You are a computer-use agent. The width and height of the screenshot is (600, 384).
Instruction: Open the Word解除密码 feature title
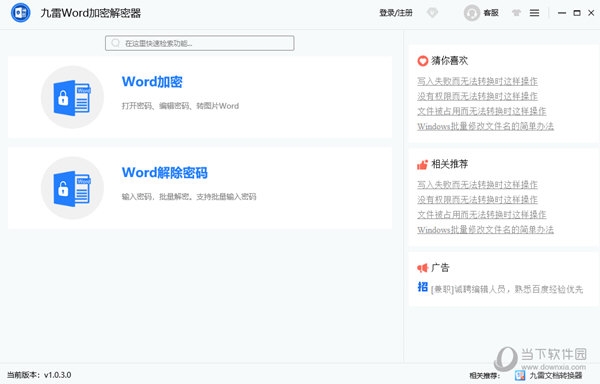165,172
